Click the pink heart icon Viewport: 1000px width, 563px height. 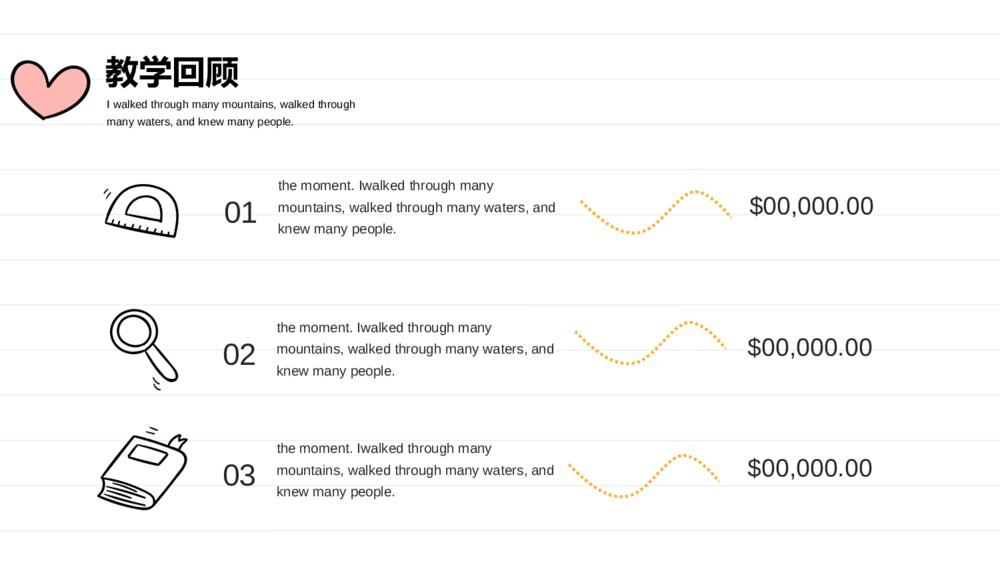50,89
